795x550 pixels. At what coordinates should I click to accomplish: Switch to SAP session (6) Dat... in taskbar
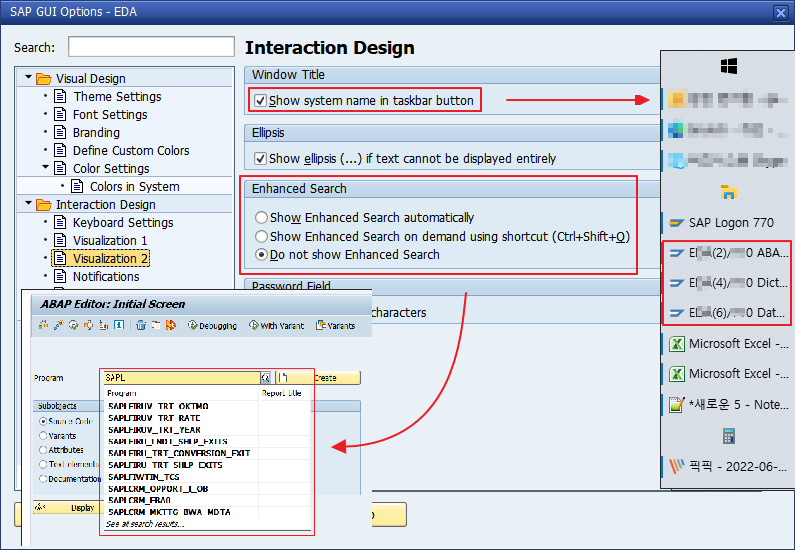pos(729,313)
